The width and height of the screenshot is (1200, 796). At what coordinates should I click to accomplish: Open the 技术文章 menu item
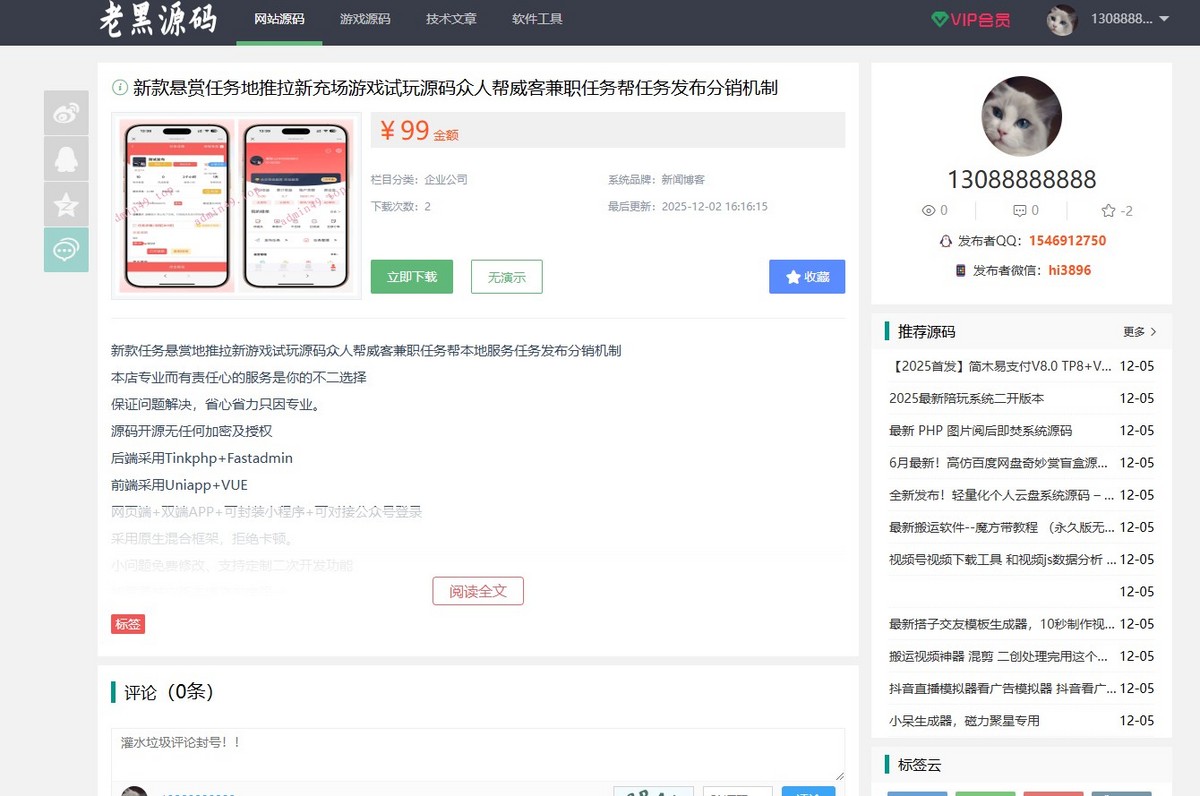tap(450, 18)
